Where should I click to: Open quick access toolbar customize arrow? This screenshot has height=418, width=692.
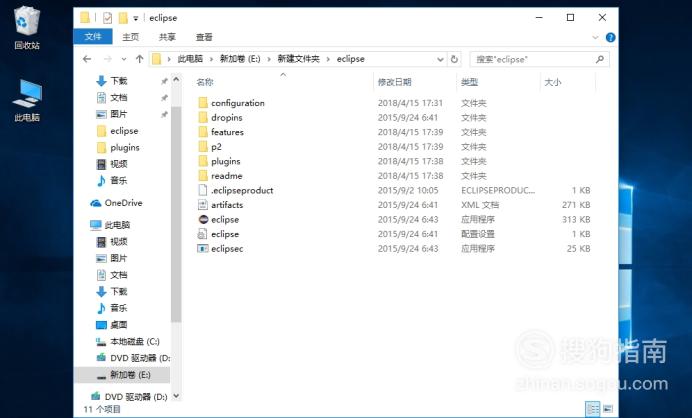(x=135, y=18)
